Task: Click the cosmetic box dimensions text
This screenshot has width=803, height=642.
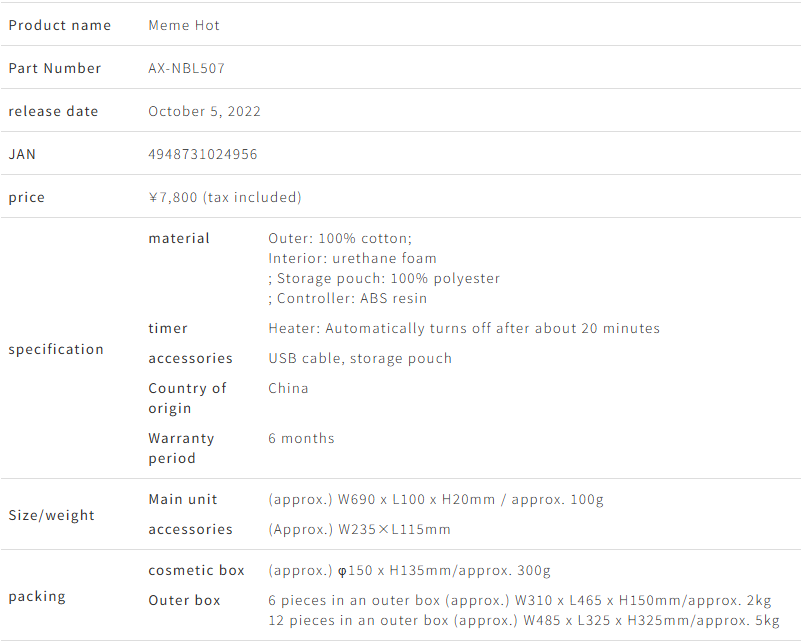Action: click(x=409, y=570)
